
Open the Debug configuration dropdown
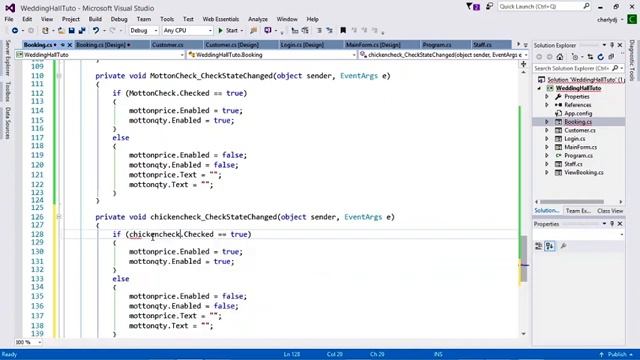point(143,31)
